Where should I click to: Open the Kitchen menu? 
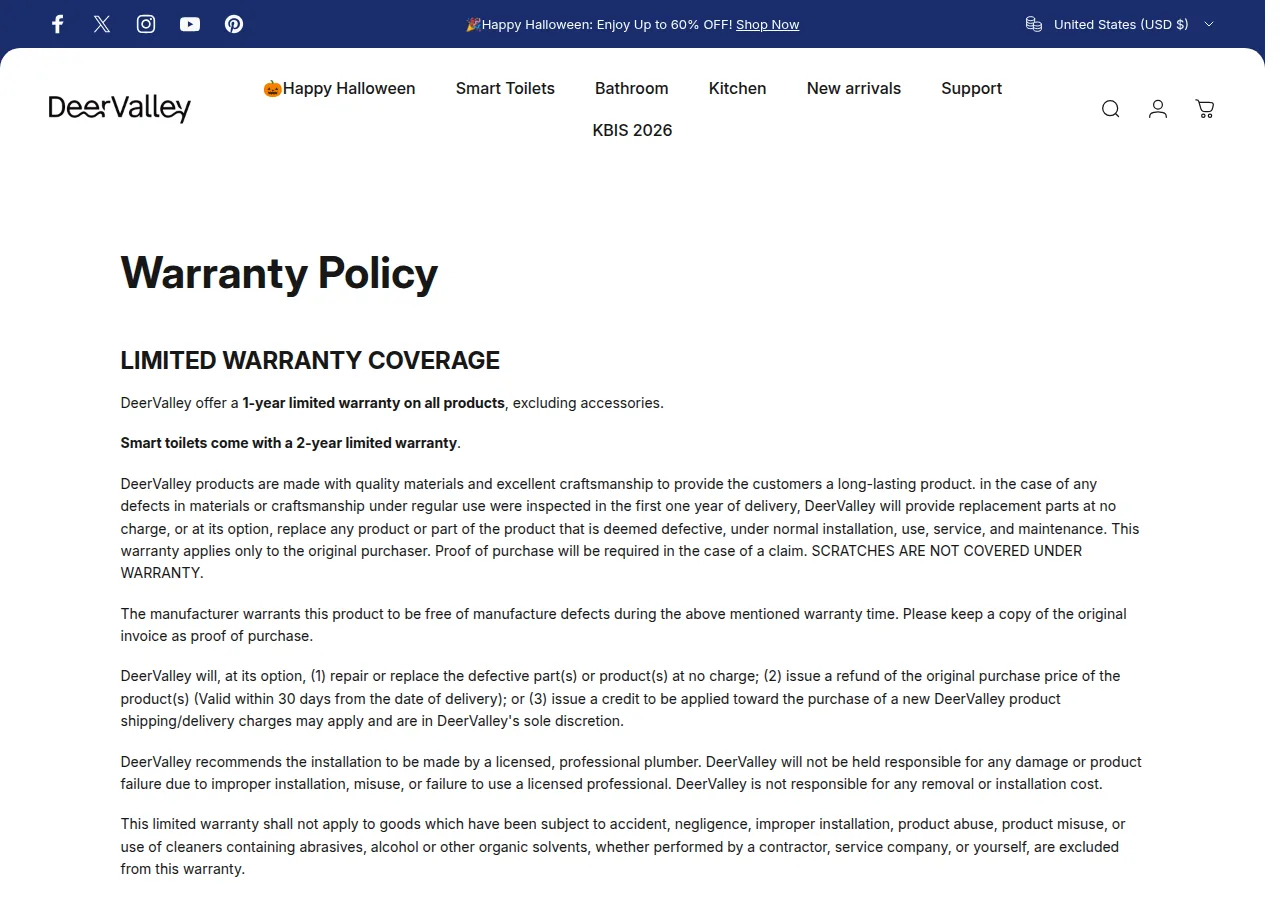point(738,88)
